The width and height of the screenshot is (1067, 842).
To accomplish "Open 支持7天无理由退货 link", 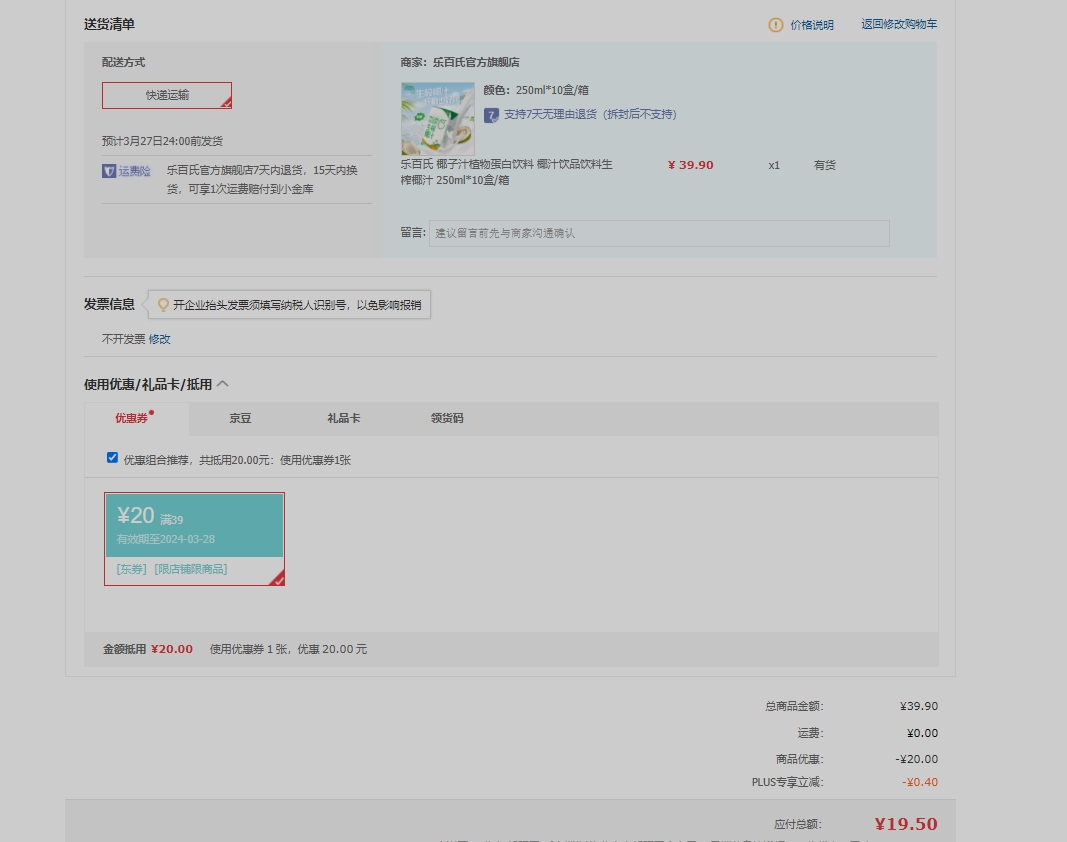I will pos(590,114).
